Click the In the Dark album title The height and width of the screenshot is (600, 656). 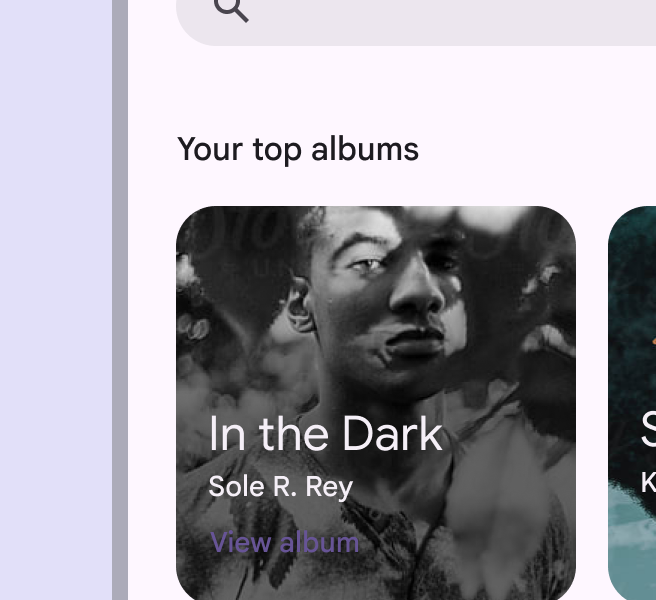pos(325,434)
